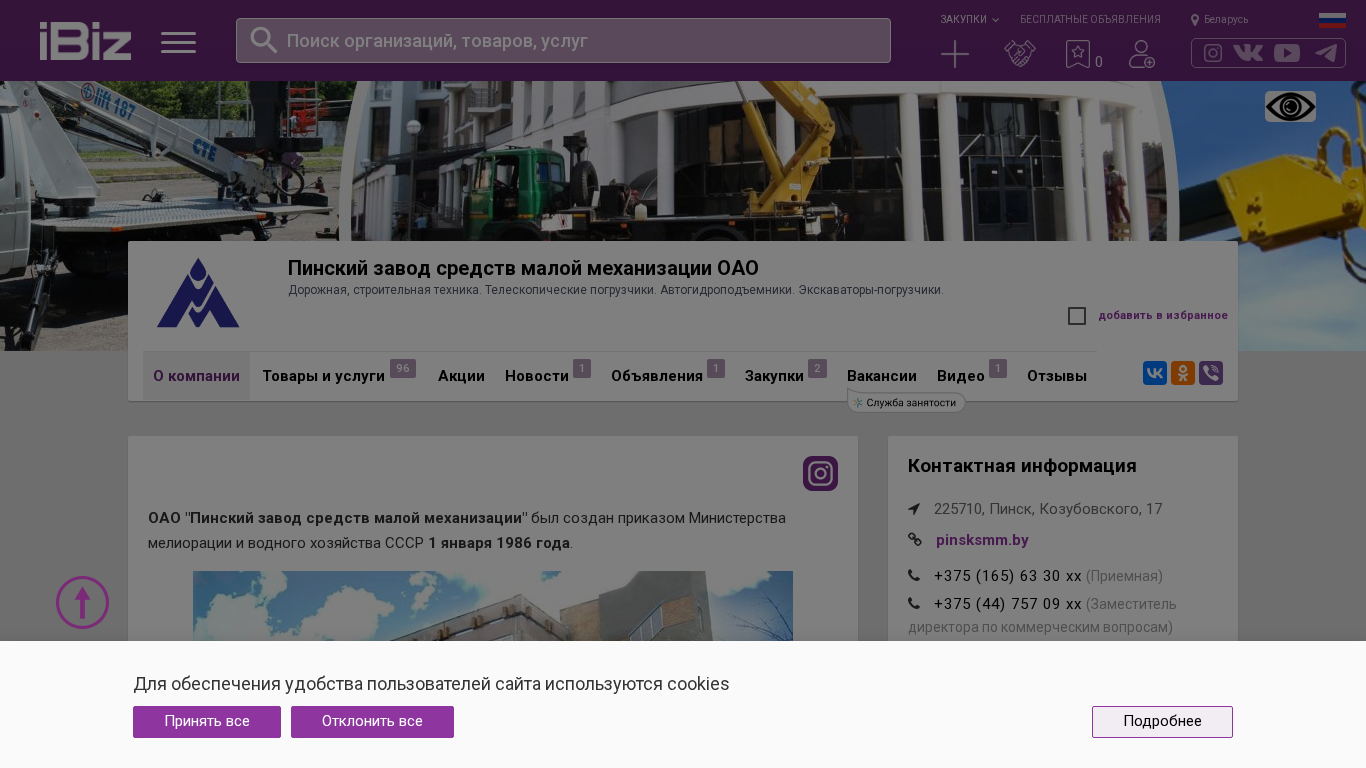Open YouTube link in header
Image resolution: width=1366 pixels, height=768 pixels.
[x=1287, y=53]
